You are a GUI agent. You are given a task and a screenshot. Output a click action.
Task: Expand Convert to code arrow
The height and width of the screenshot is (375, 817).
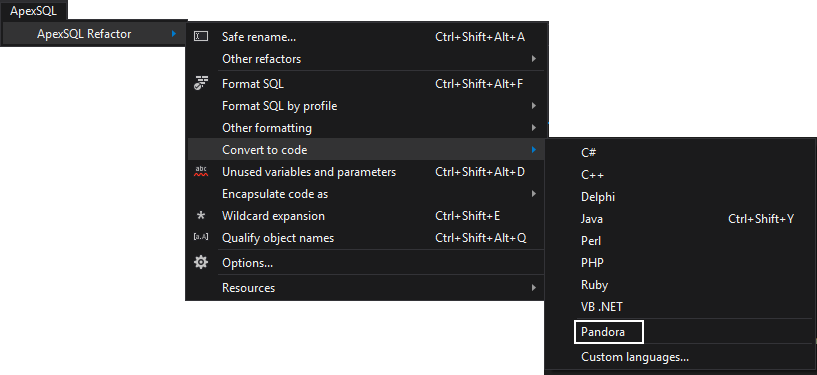534,150
